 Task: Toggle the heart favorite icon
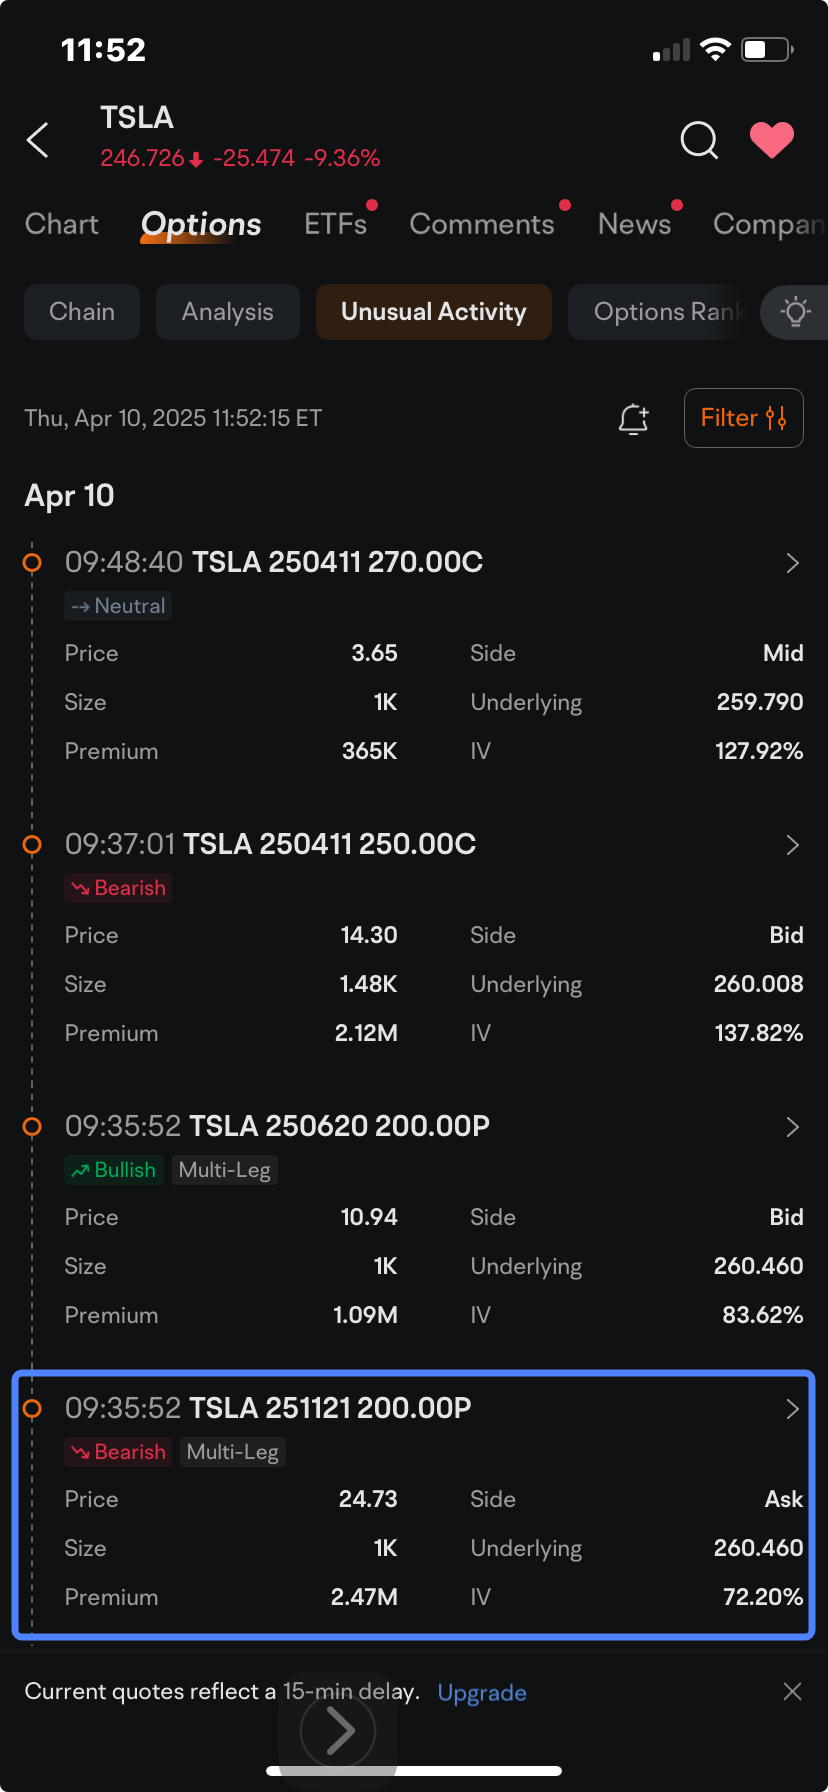tap(772, 140)
